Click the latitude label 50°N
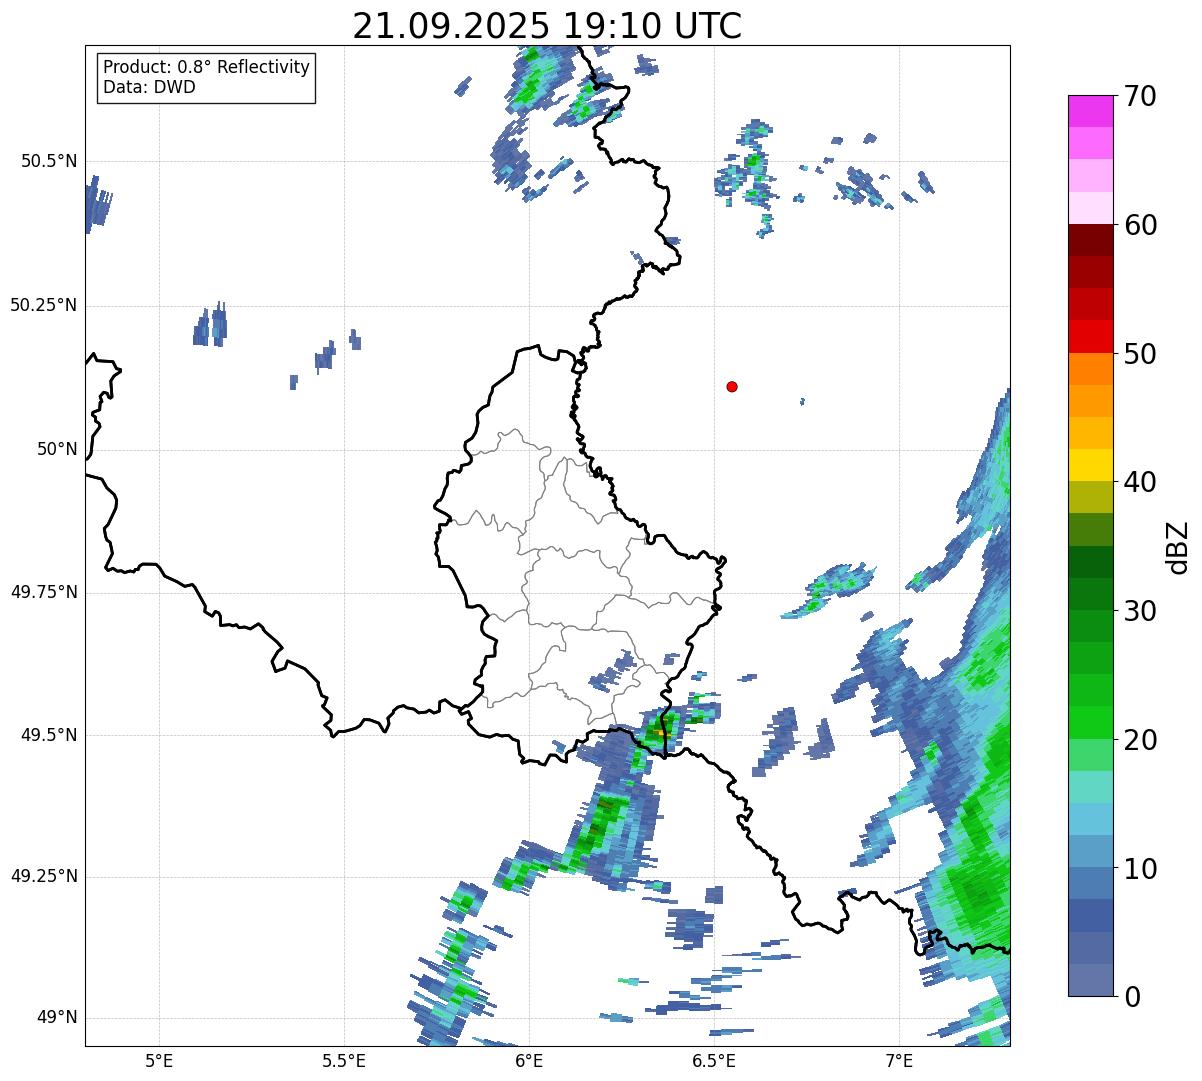This screenshot has height=1081, width=1202. (57, 449)
